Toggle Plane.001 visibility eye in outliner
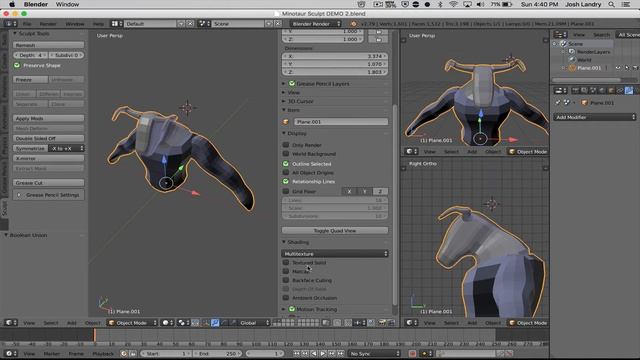 coord(618,68)
